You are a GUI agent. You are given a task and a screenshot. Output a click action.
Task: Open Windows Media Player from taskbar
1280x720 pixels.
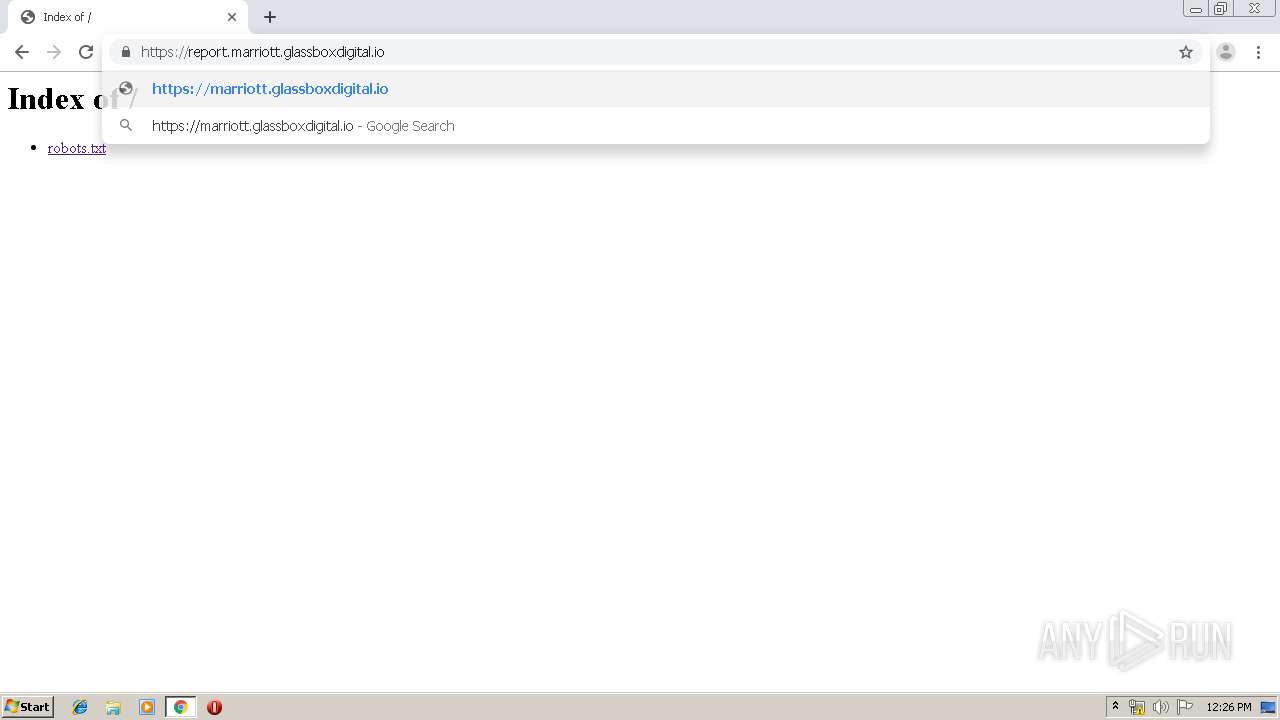(147, 707)
